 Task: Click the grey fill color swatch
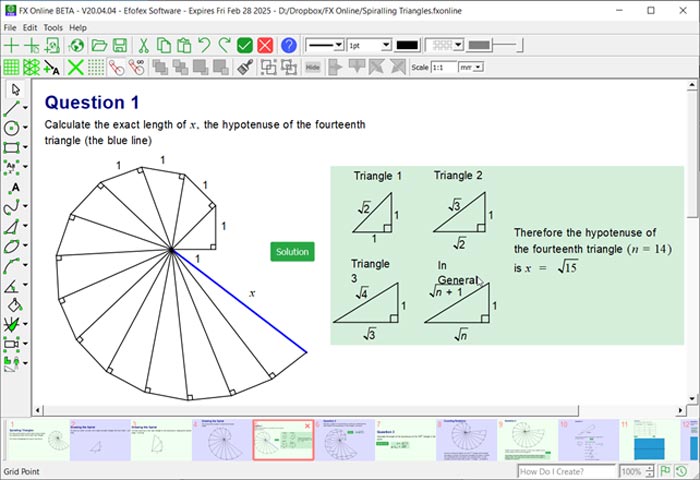point(479,45)
